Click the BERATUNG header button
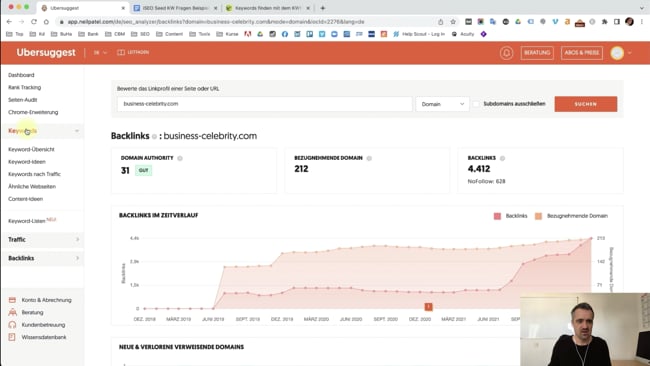Viewport: 650px width, 366px height. tap(537, 53)
